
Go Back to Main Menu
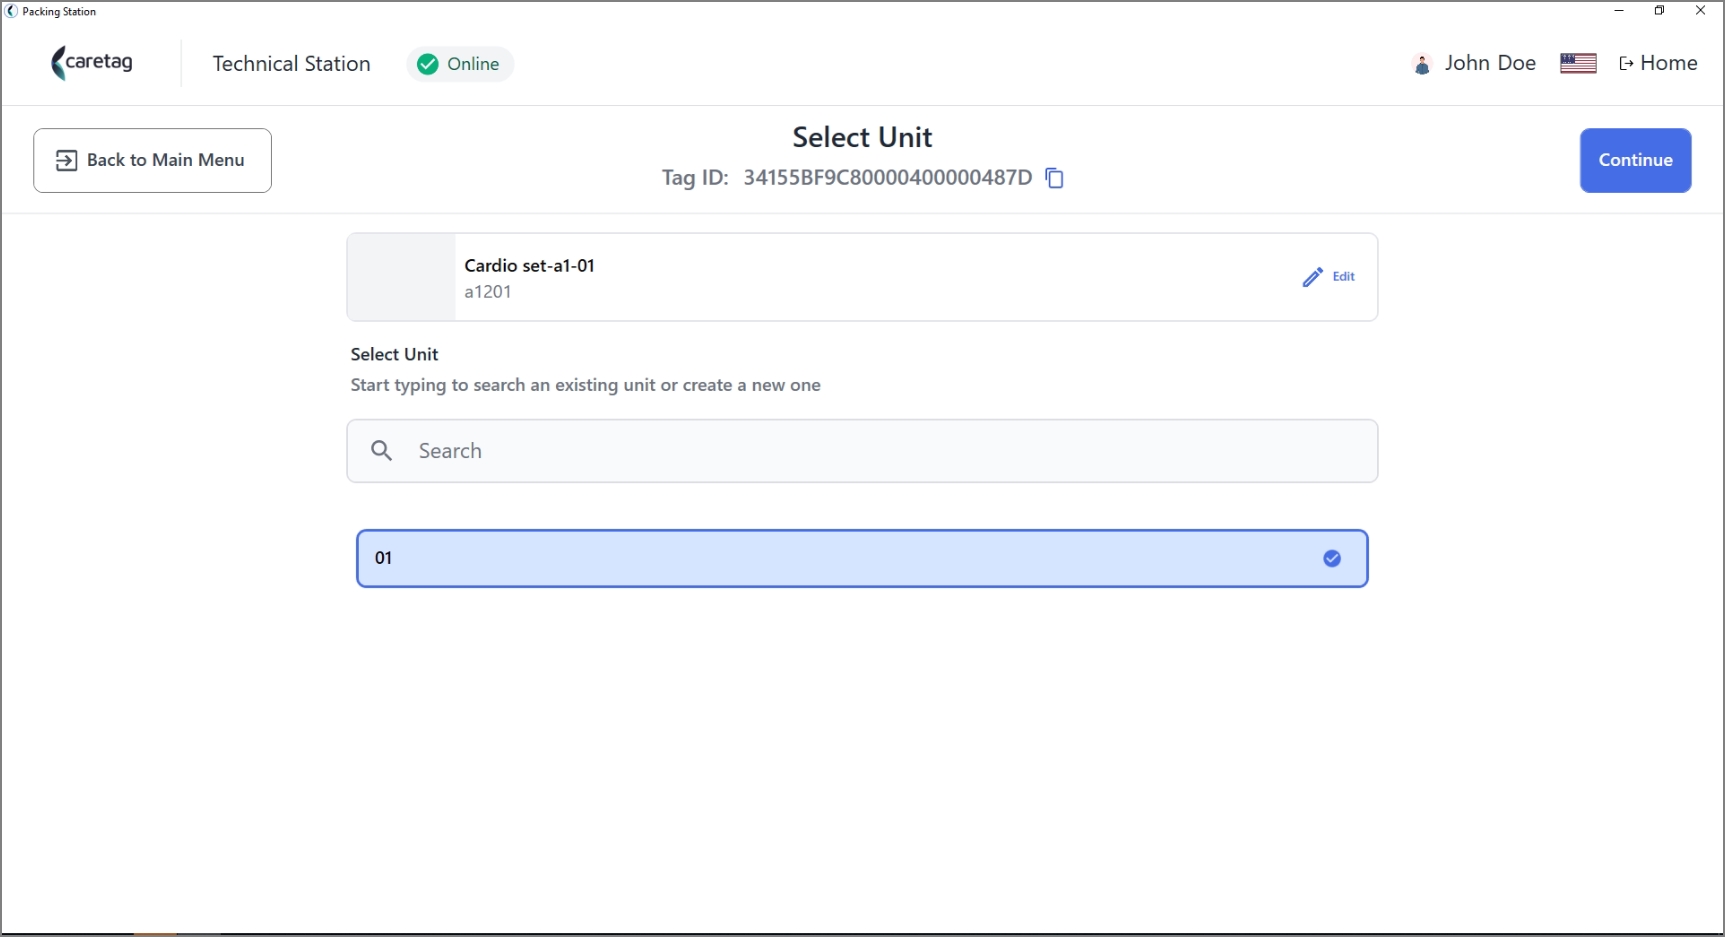pyautogui.click(x=152, y=160)
